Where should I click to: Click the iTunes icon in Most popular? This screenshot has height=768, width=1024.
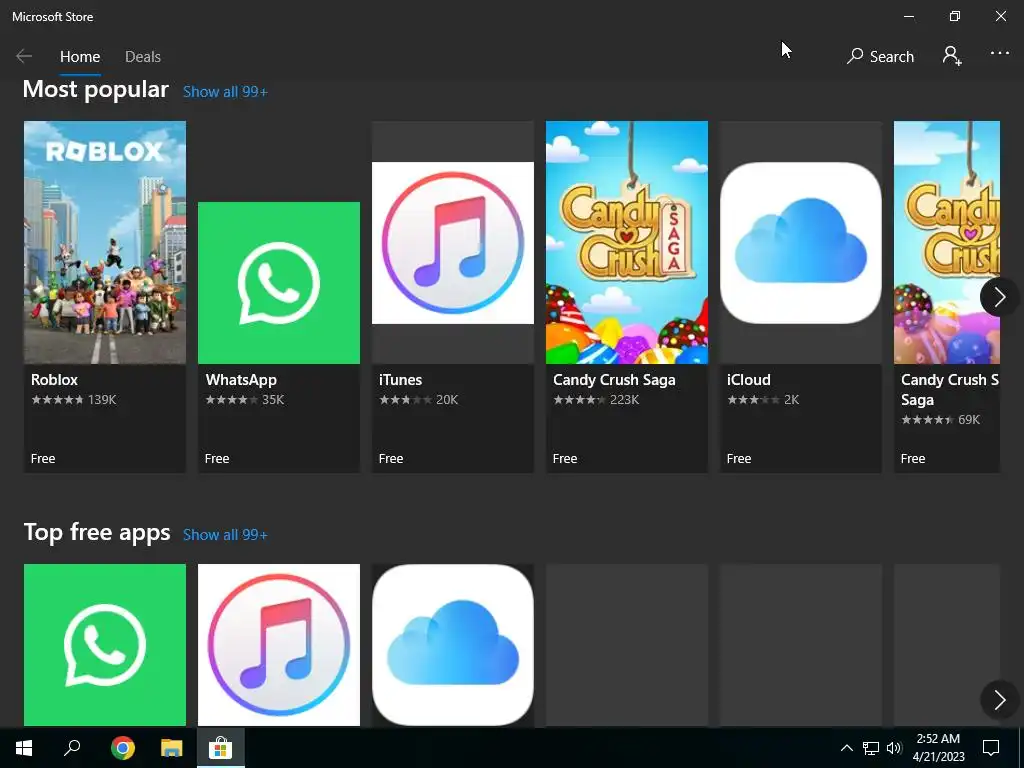[x=453, y=243]
